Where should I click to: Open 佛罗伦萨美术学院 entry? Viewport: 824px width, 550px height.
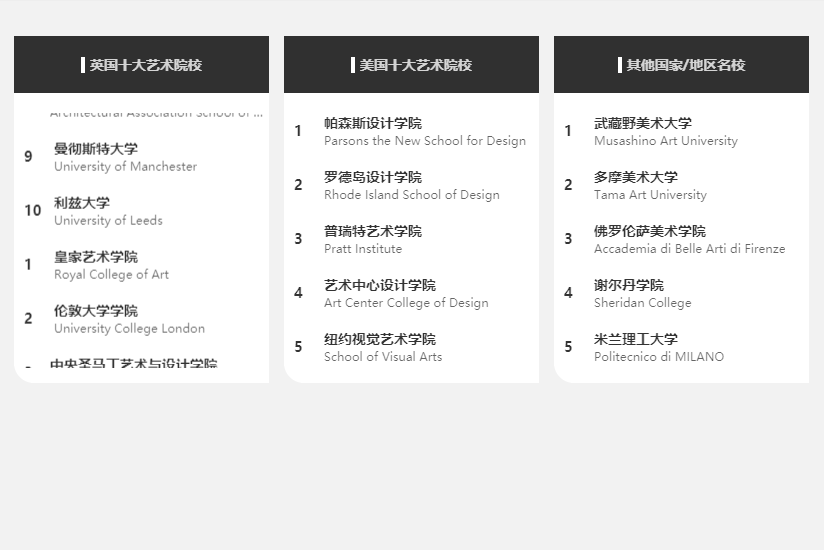pos(650,232)
